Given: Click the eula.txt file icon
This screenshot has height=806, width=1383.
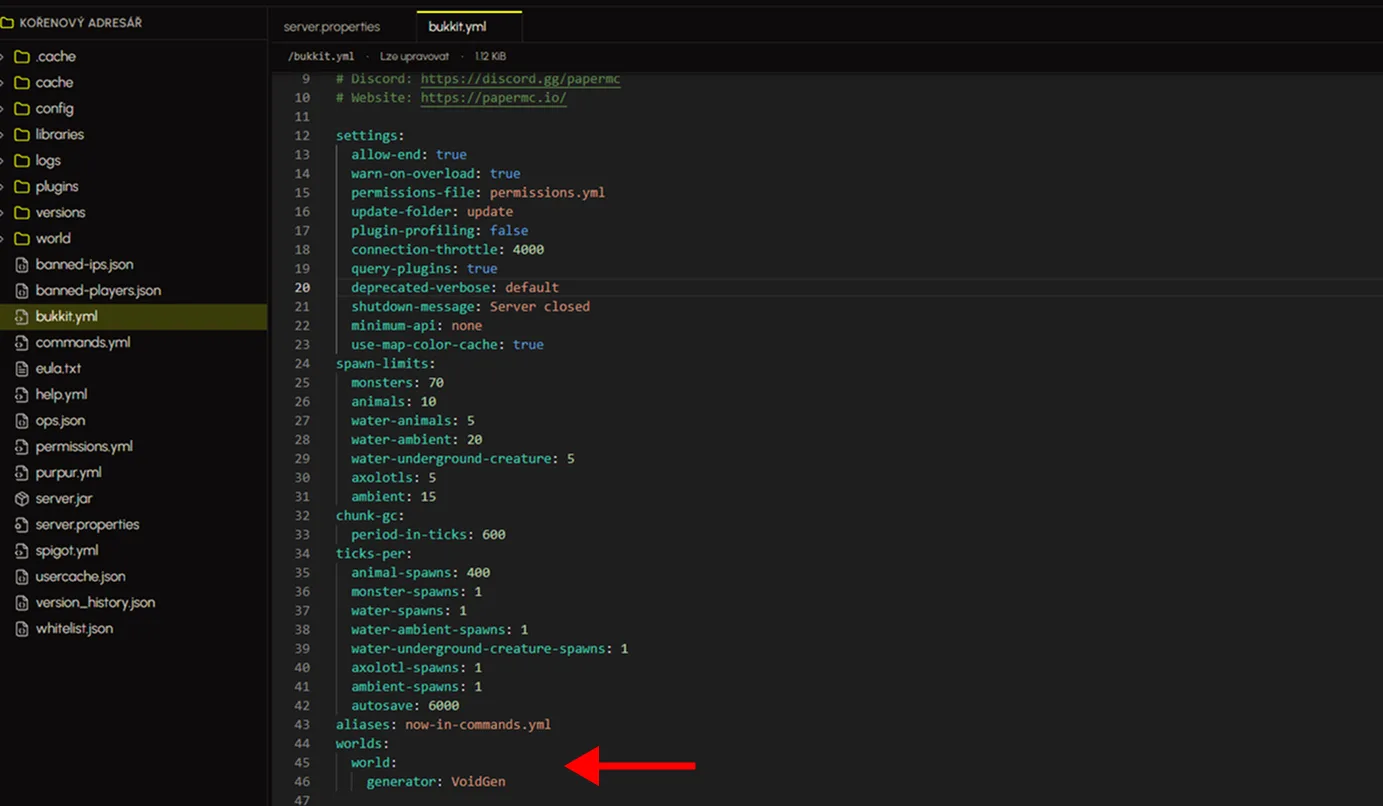Looking at the screenshot, I should point(22,369).
